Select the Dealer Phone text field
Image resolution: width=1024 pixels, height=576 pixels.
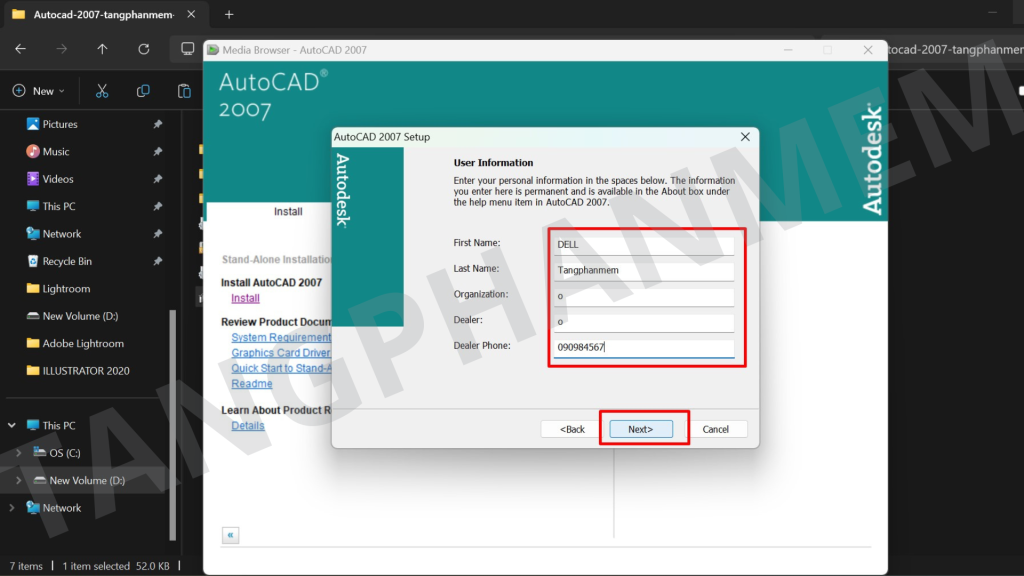tap(643, 348)
